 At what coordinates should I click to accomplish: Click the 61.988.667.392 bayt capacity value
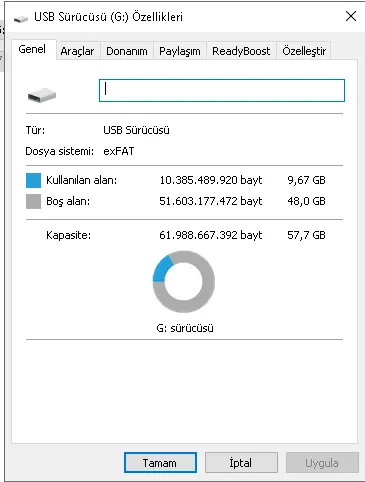(211, 235)
